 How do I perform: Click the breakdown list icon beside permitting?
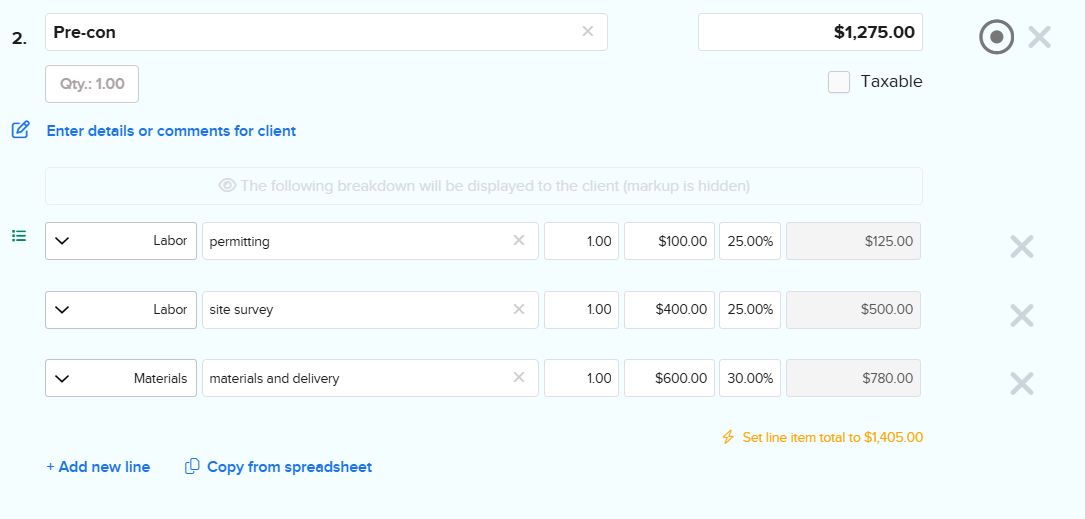pos(18,236)
